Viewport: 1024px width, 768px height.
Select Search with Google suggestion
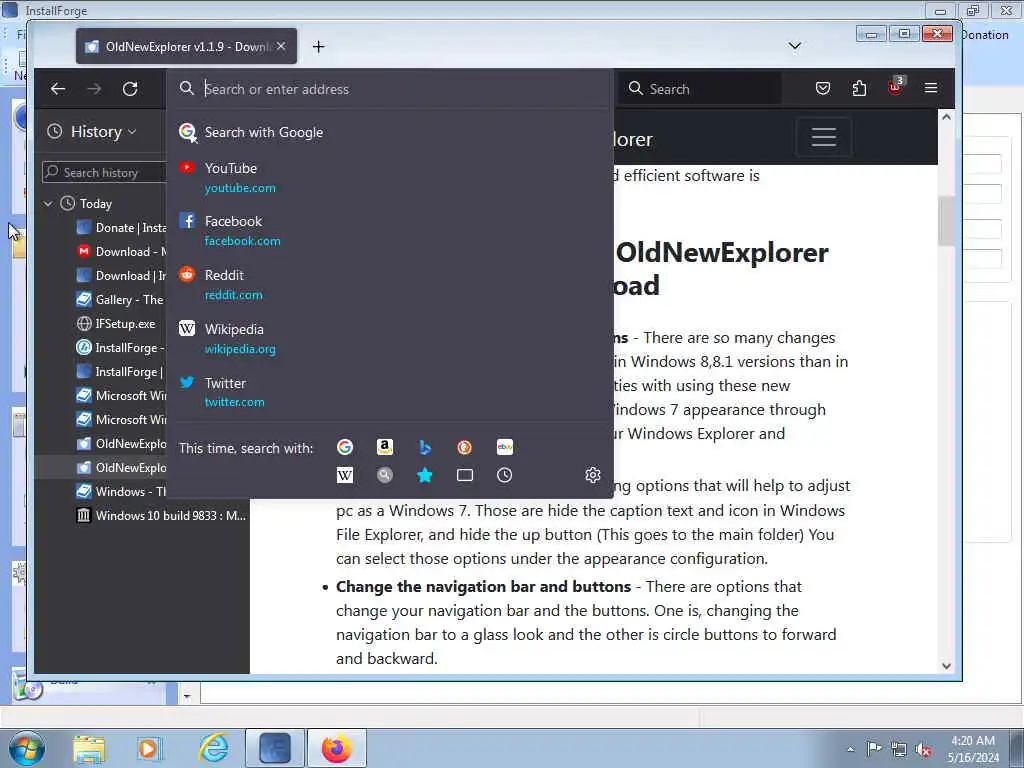pos(390,132)
